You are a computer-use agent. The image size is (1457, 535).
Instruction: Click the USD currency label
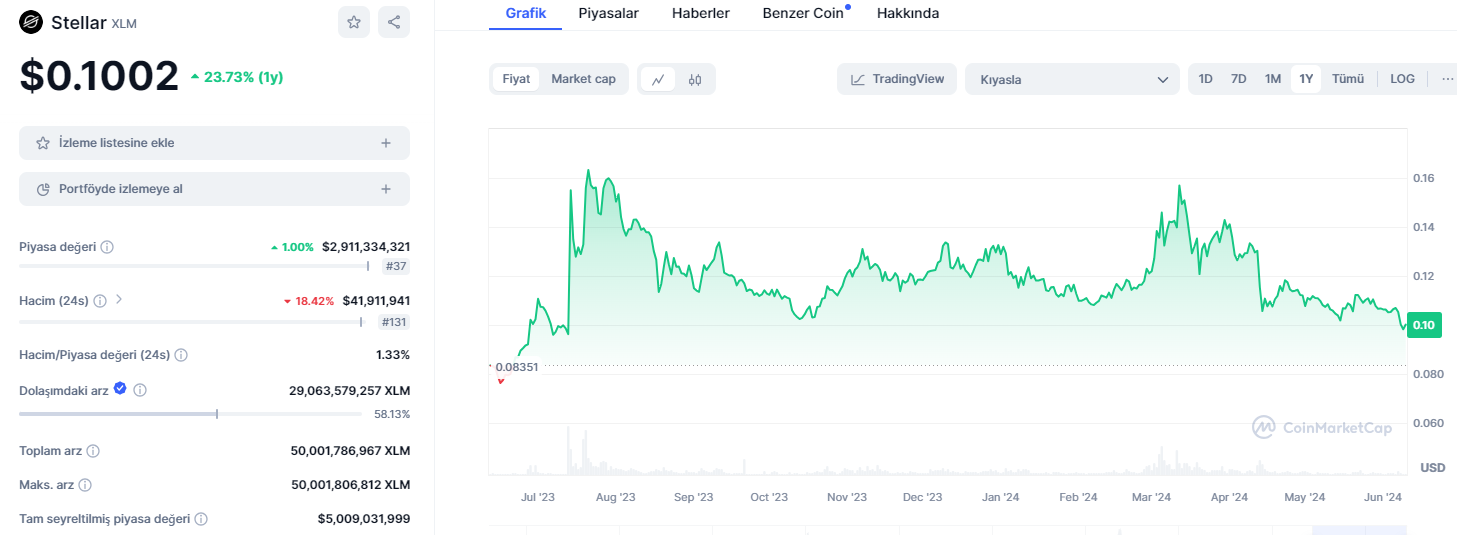(1433, 468)
